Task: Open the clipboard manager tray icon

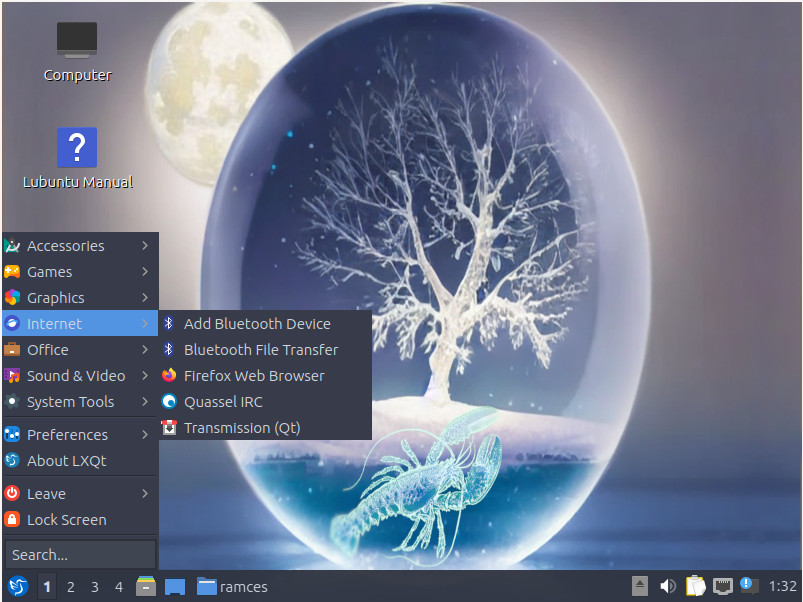Action: click(694, 587)
